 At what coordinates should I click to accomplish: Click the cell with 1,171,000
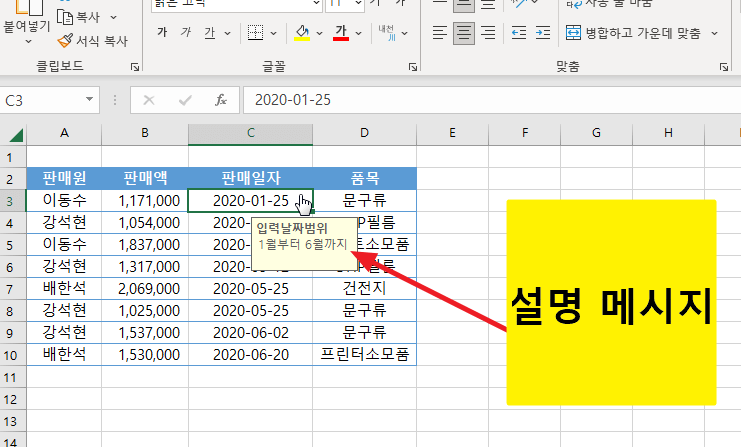145,200
